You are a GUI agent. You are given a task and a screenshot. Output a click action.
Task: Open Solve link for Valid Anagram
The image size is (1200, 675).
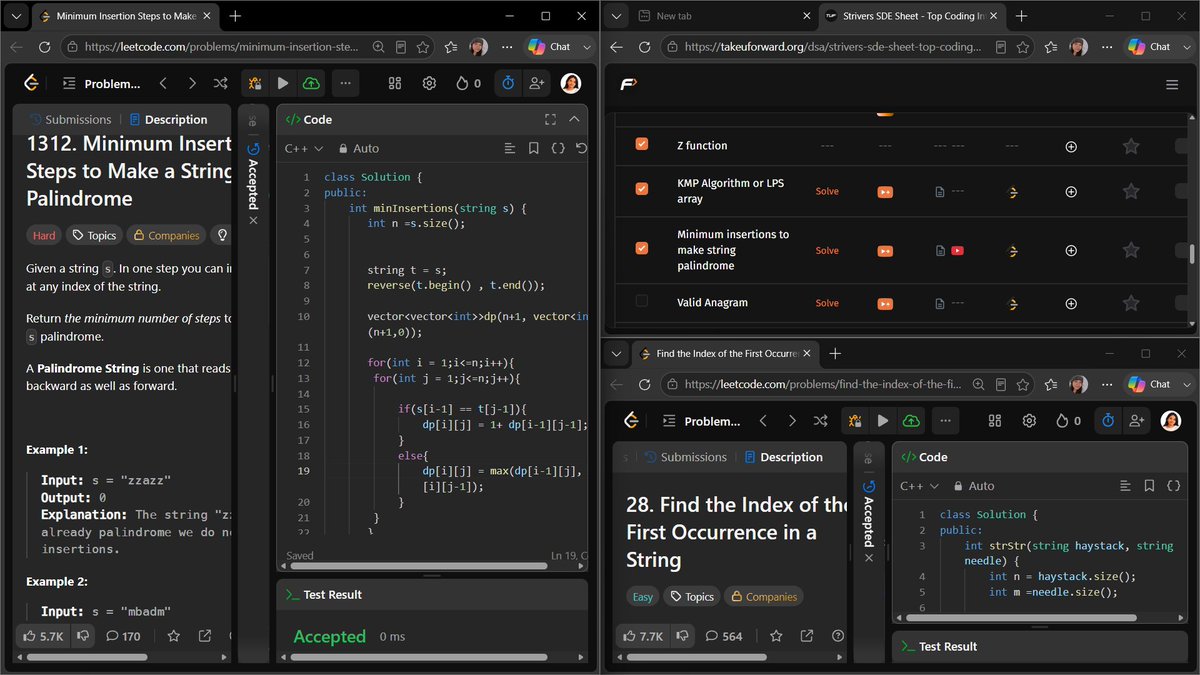pyautogui.click(x=827, y=303)
